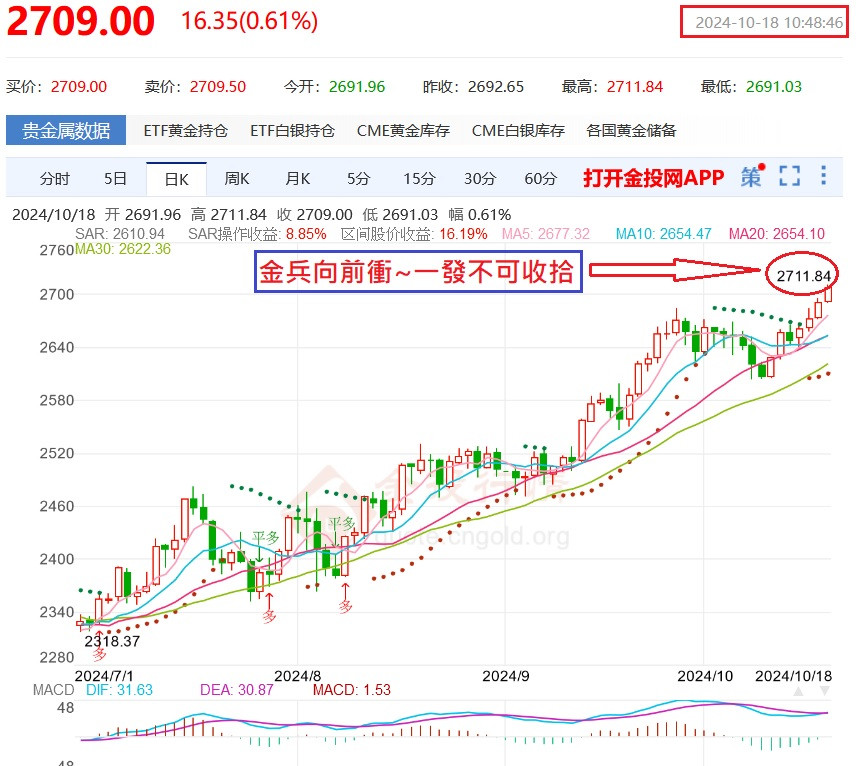Click the 2700 price axis label

point(56,294)
